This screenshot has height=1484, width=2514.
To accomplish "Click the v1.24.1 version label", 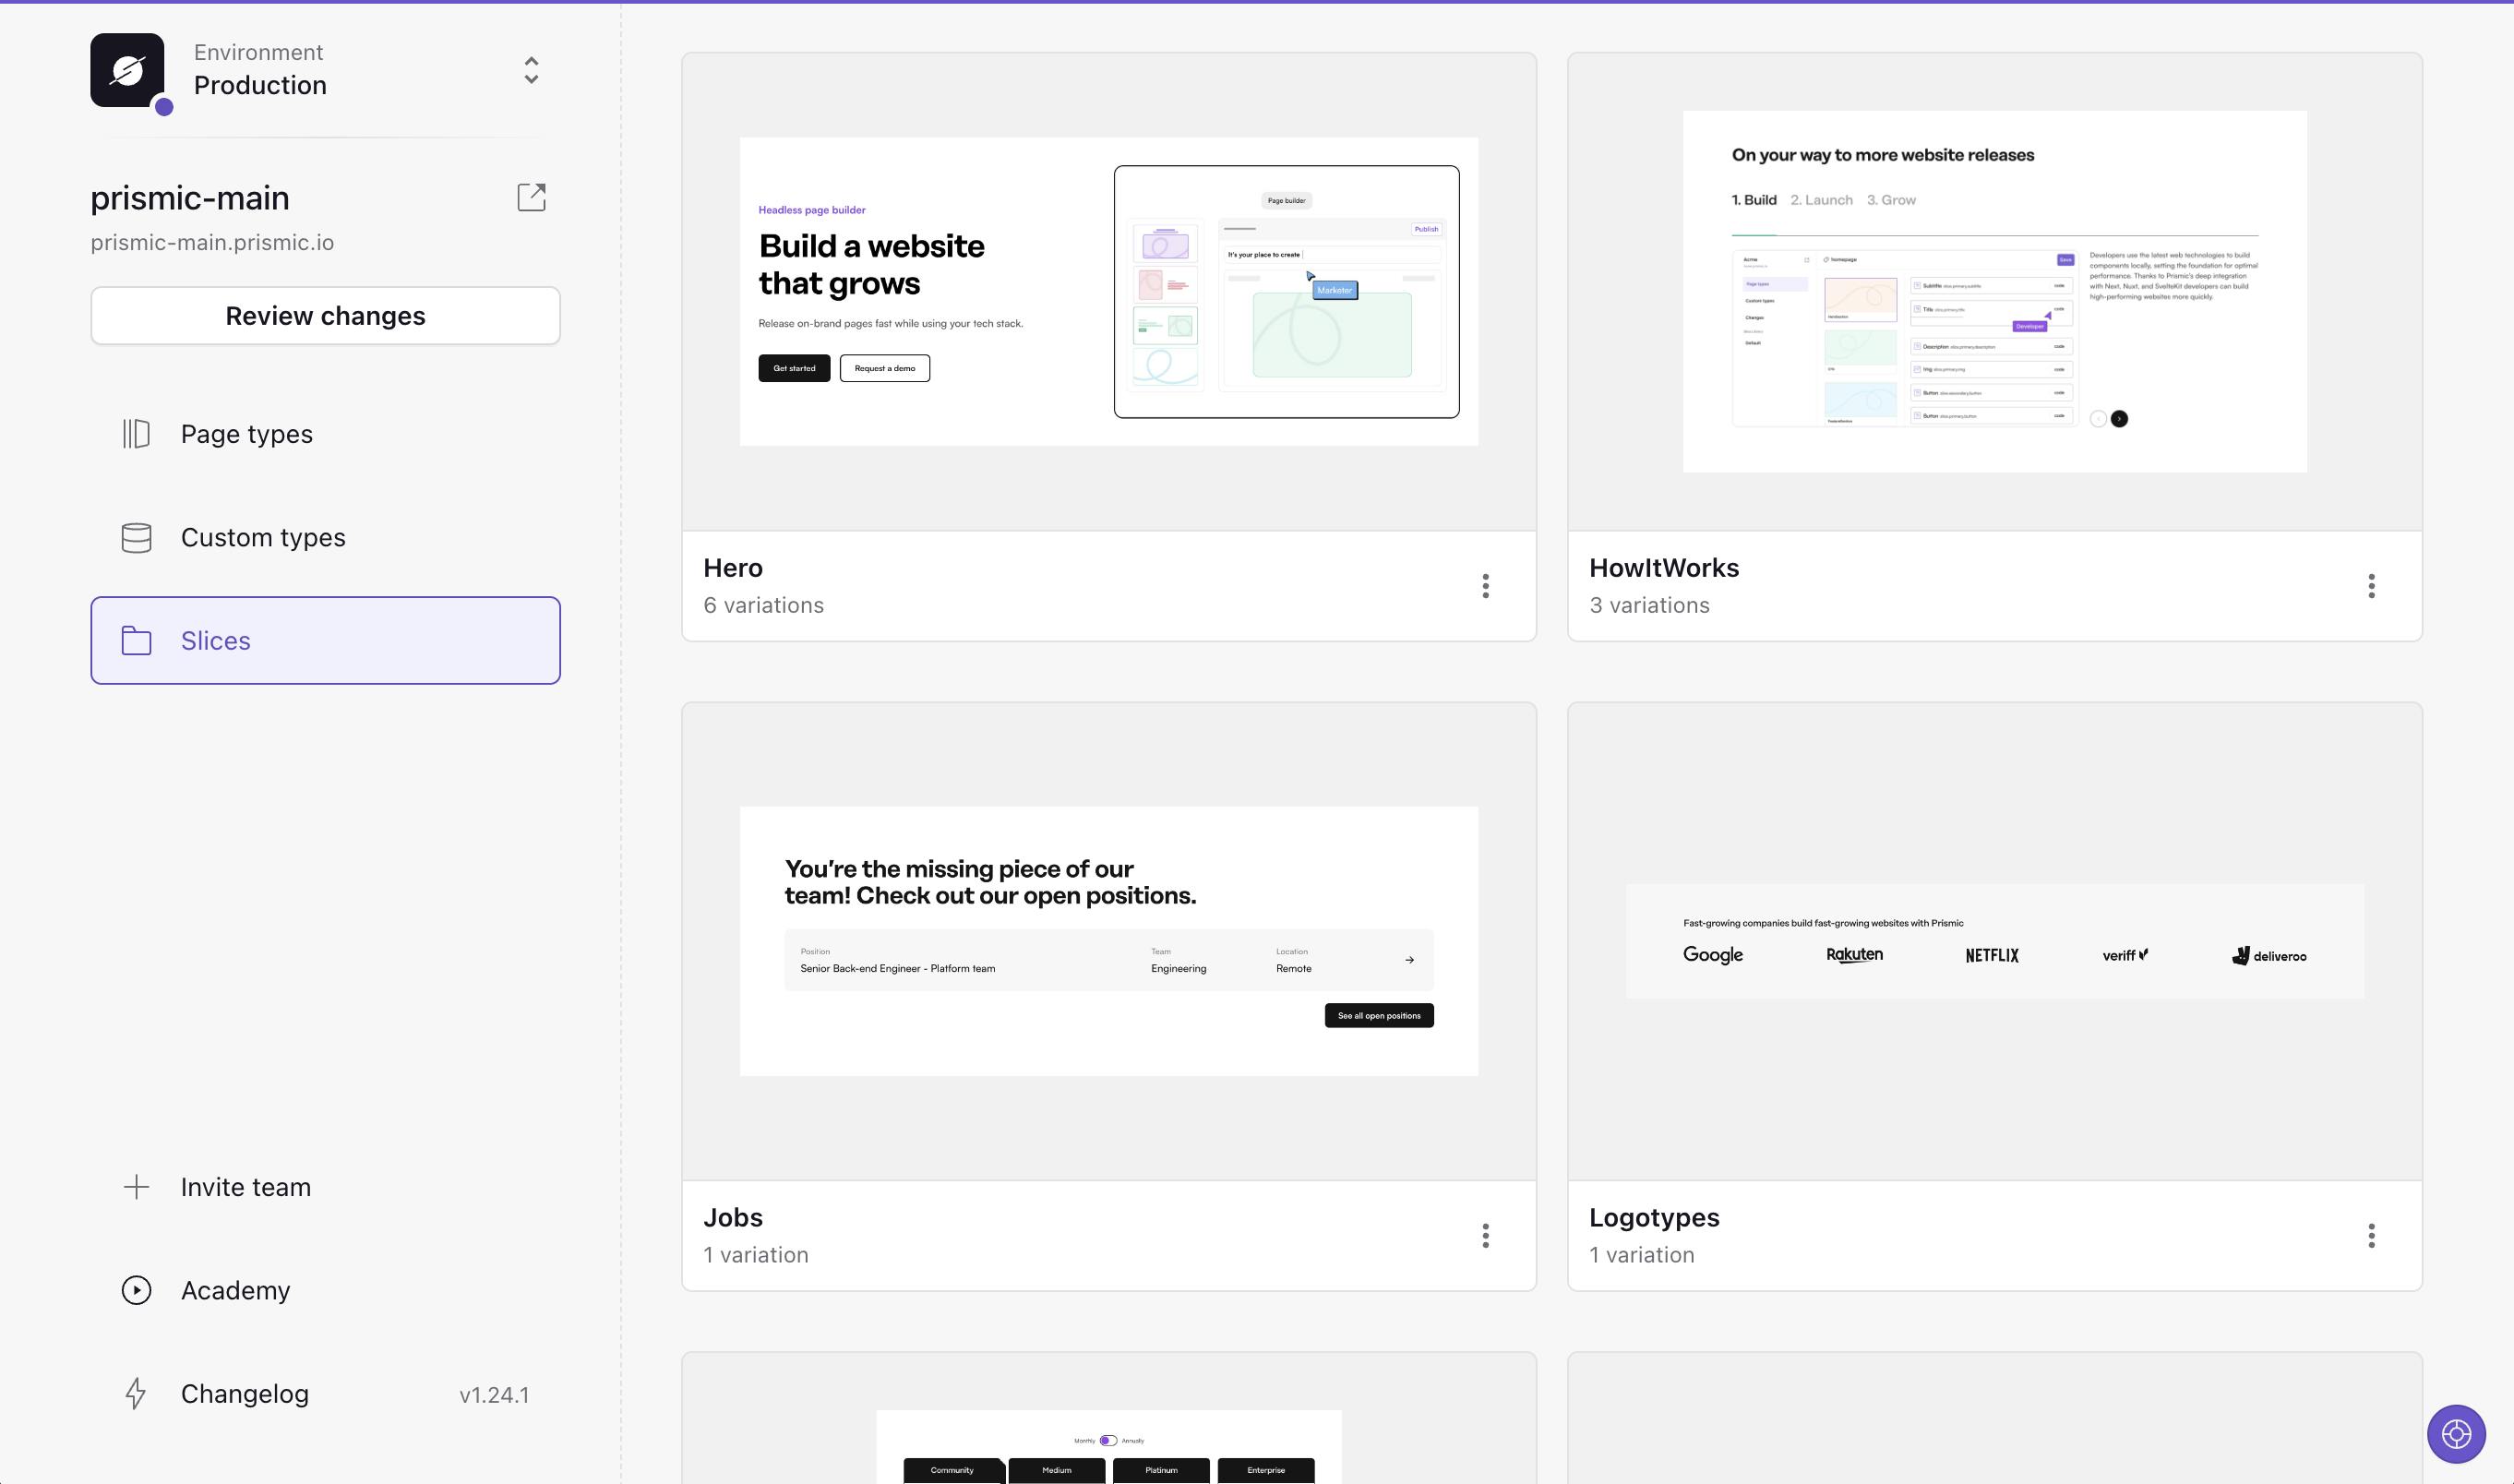I will pos(494,1394).
